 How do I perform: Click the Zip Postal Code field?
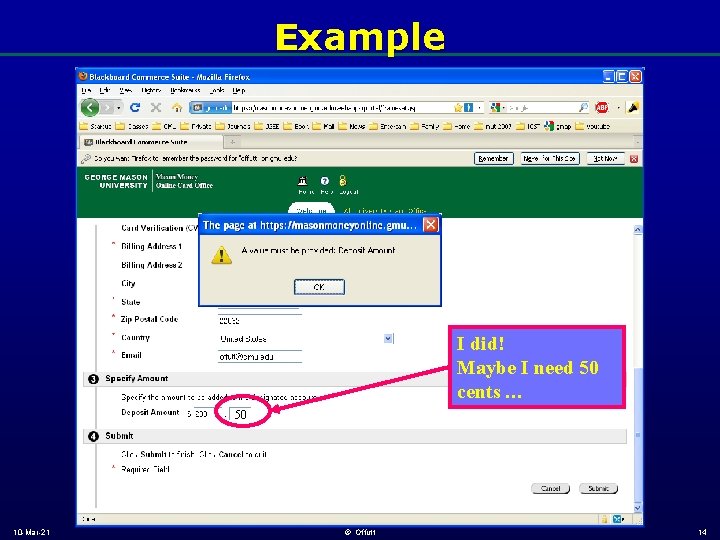click(x=259, y=320)
